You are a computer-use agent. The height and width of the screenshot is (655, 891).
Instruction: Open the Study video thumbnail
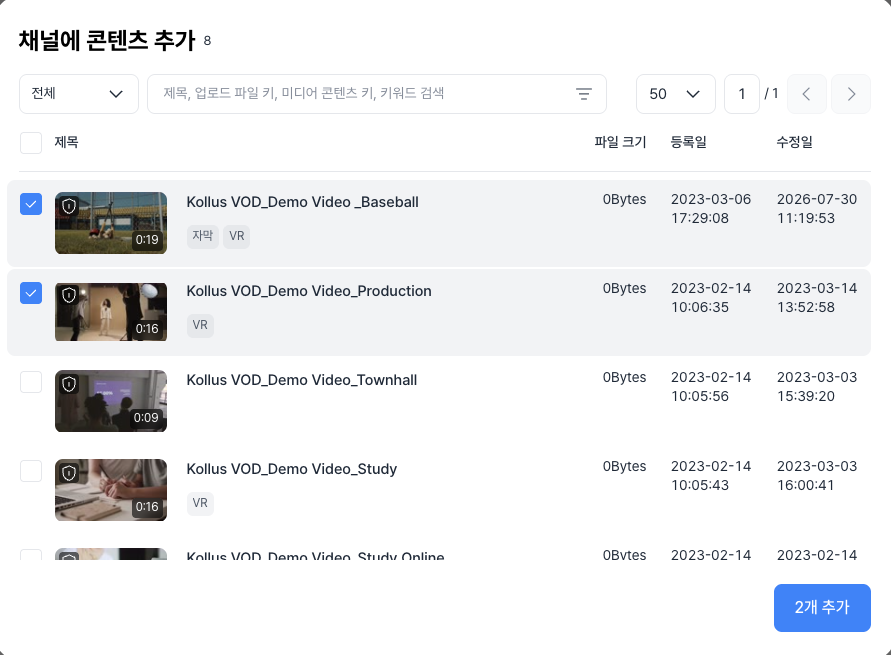[x=111, y=490]
